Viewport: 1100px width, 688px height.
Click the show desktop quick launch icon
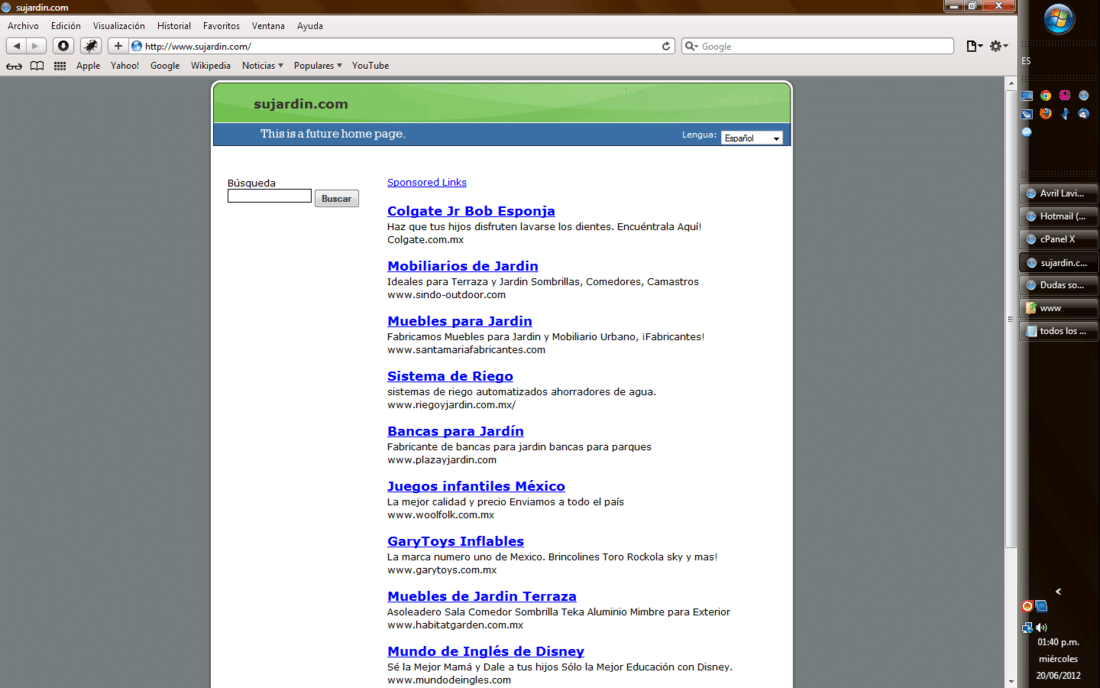[1027, 95]
